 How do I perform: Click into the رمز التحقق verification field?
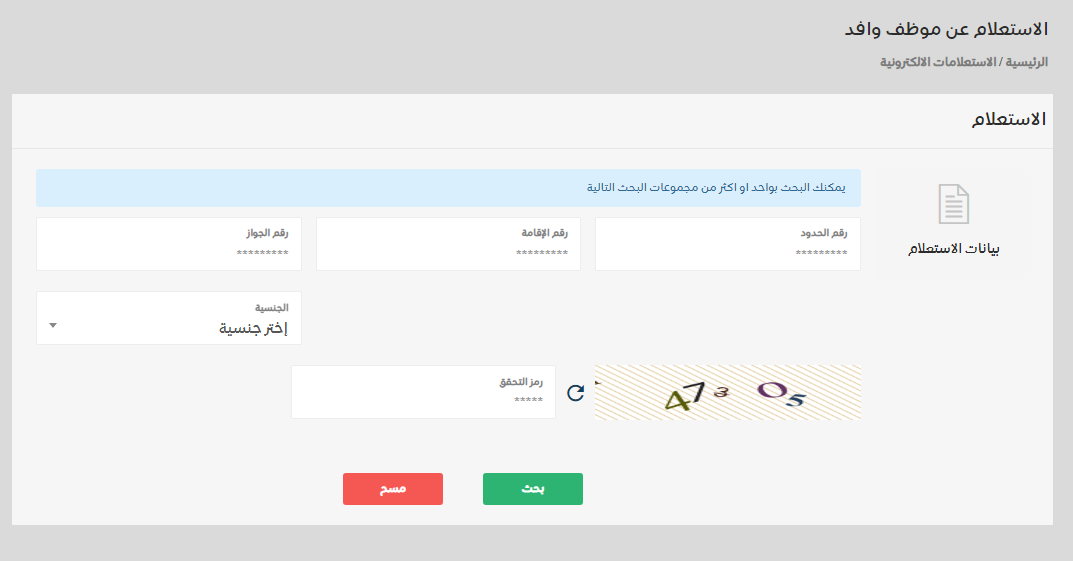[x=423, y=400]
